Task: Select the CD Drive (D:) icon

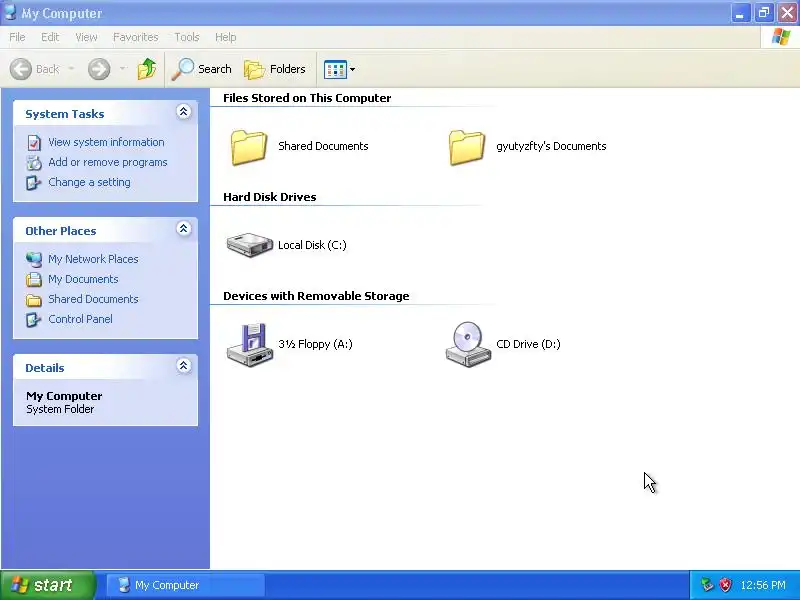Action: click(468, 344)
